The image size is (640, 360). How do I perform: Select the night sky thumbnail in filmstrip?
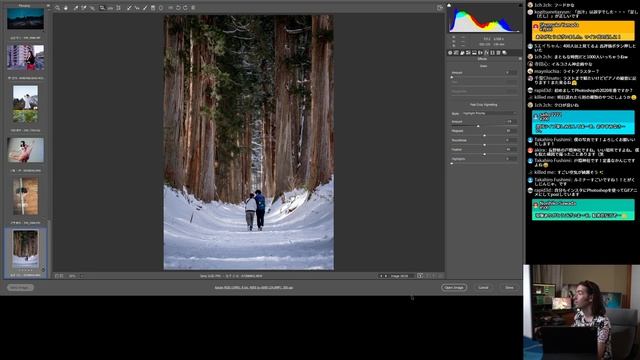coord(25,19)
